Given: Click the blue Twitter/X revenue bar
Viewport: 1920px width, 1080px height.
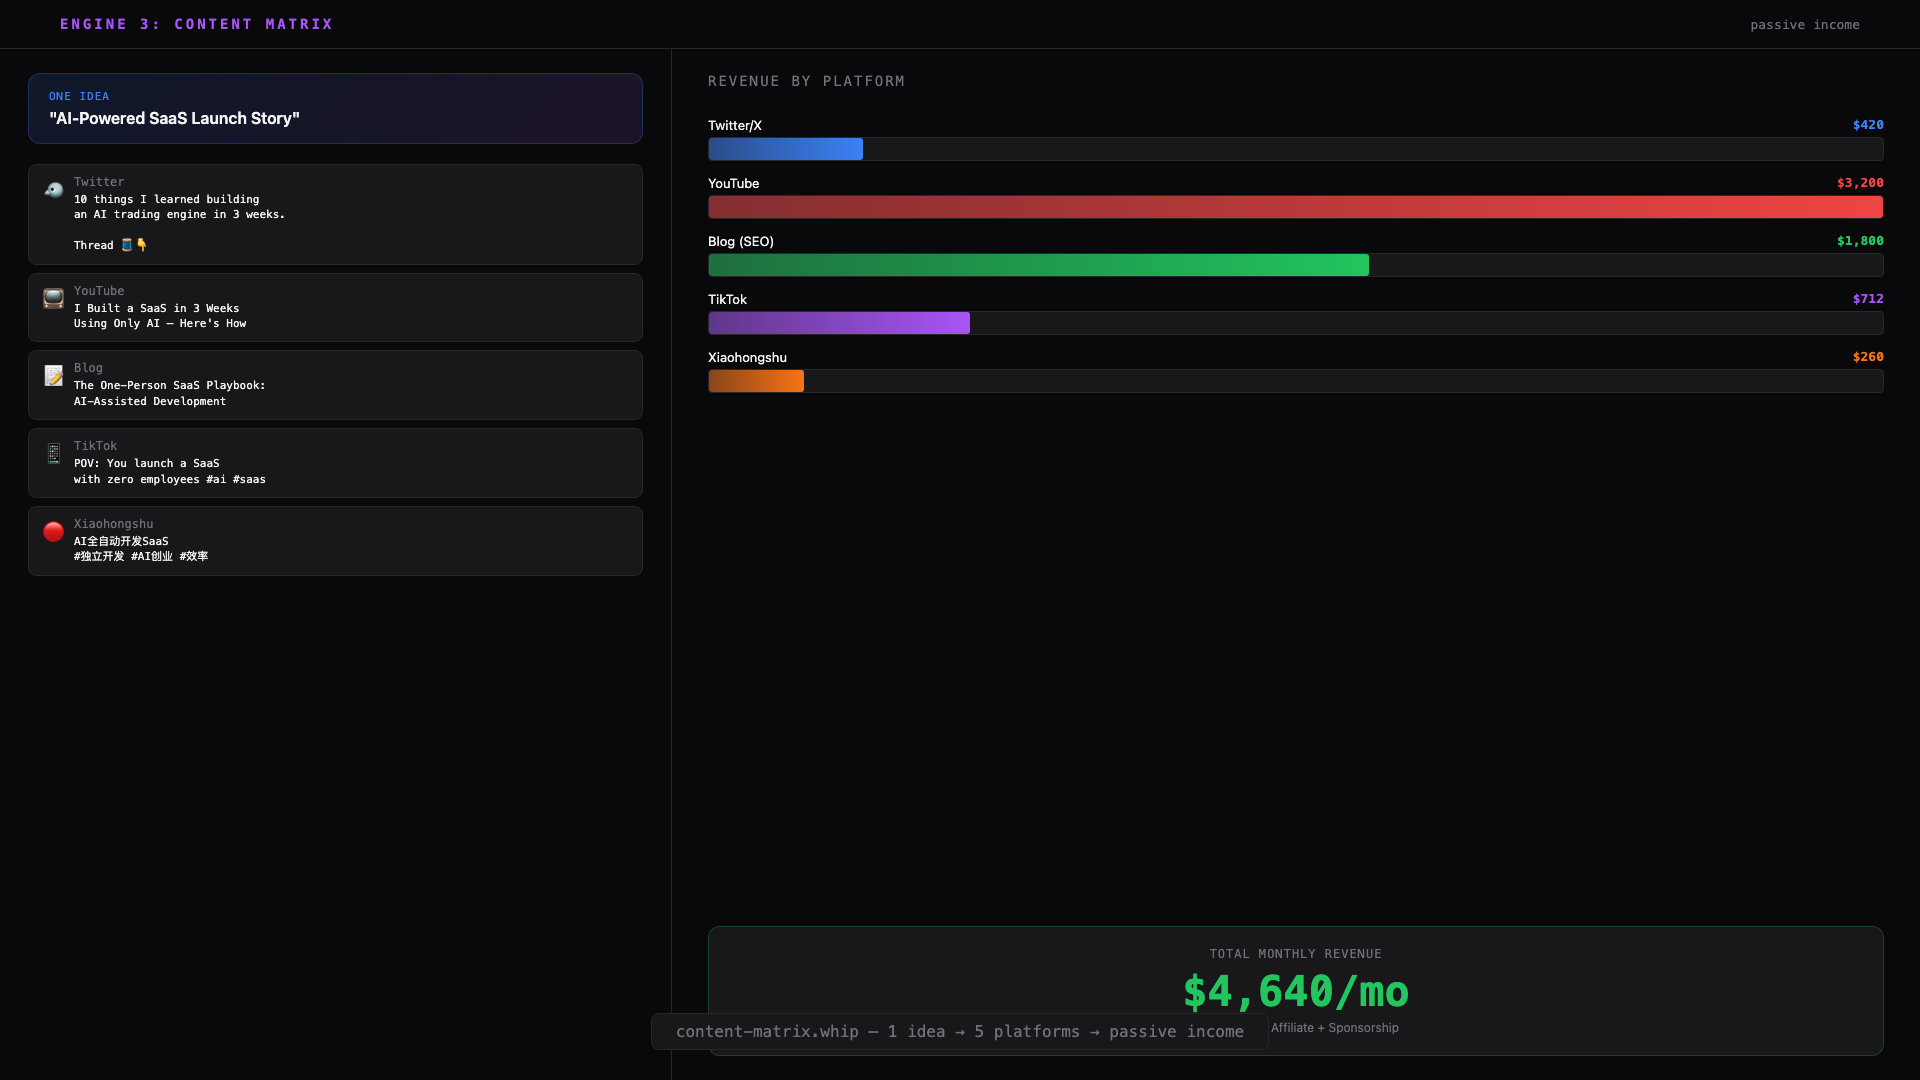Looking at the screenshot, I should coord(785,150).
